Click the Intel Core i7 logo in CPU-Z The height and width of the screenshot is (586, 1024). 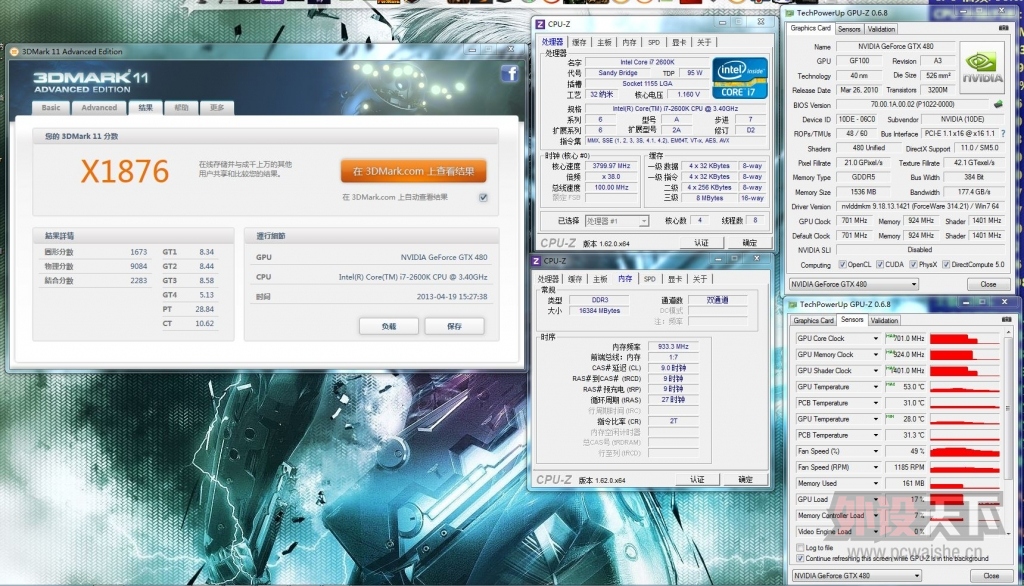tap(740, 78)
